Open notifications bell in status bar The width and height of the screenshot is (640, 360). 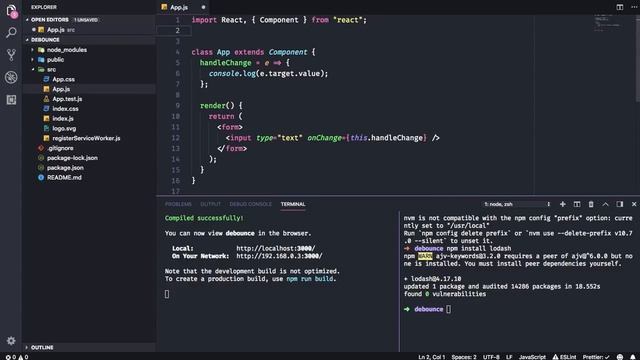coord(633,357)
